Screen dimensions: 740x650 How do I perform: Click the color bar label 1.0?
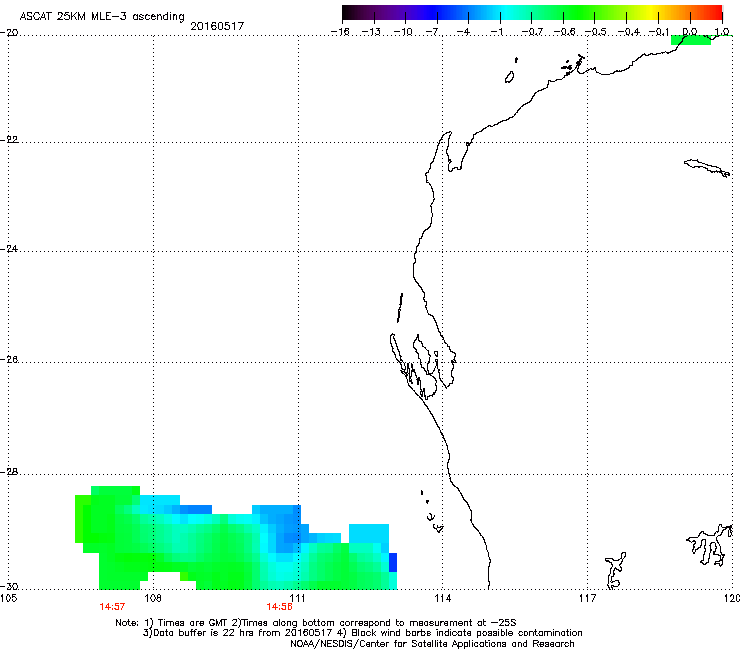[x=722, y=32]
